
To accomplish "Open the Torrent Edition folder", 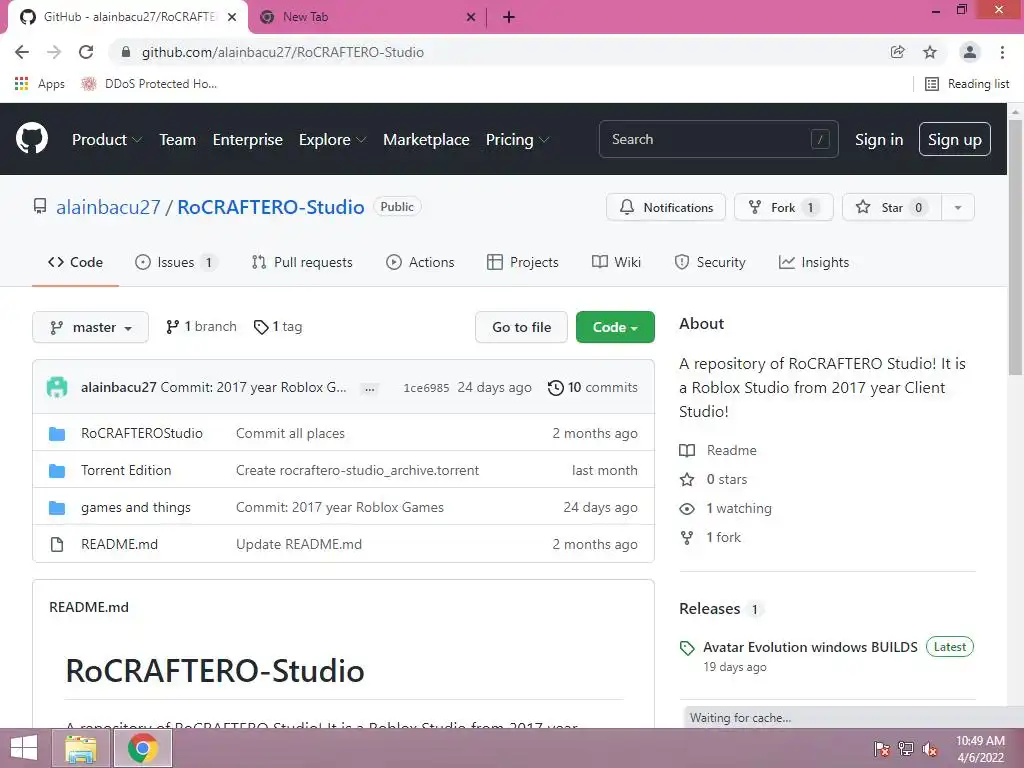I will click(x=126, y=470).
